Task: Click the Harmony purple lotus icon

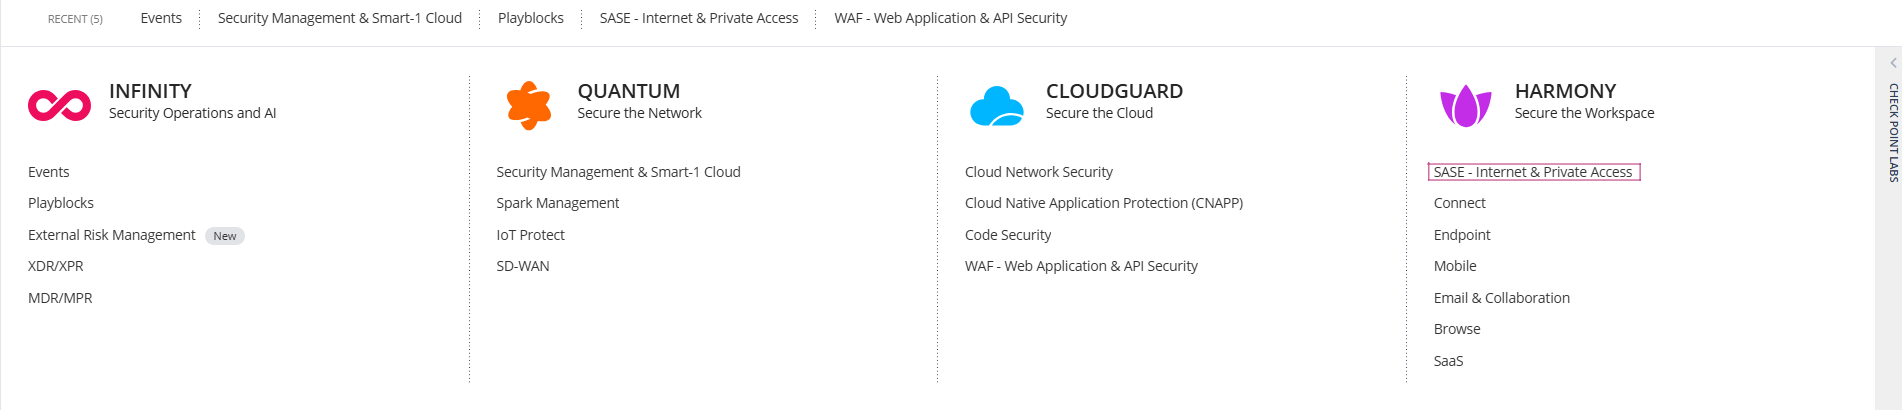Action: pos(1465,105)
